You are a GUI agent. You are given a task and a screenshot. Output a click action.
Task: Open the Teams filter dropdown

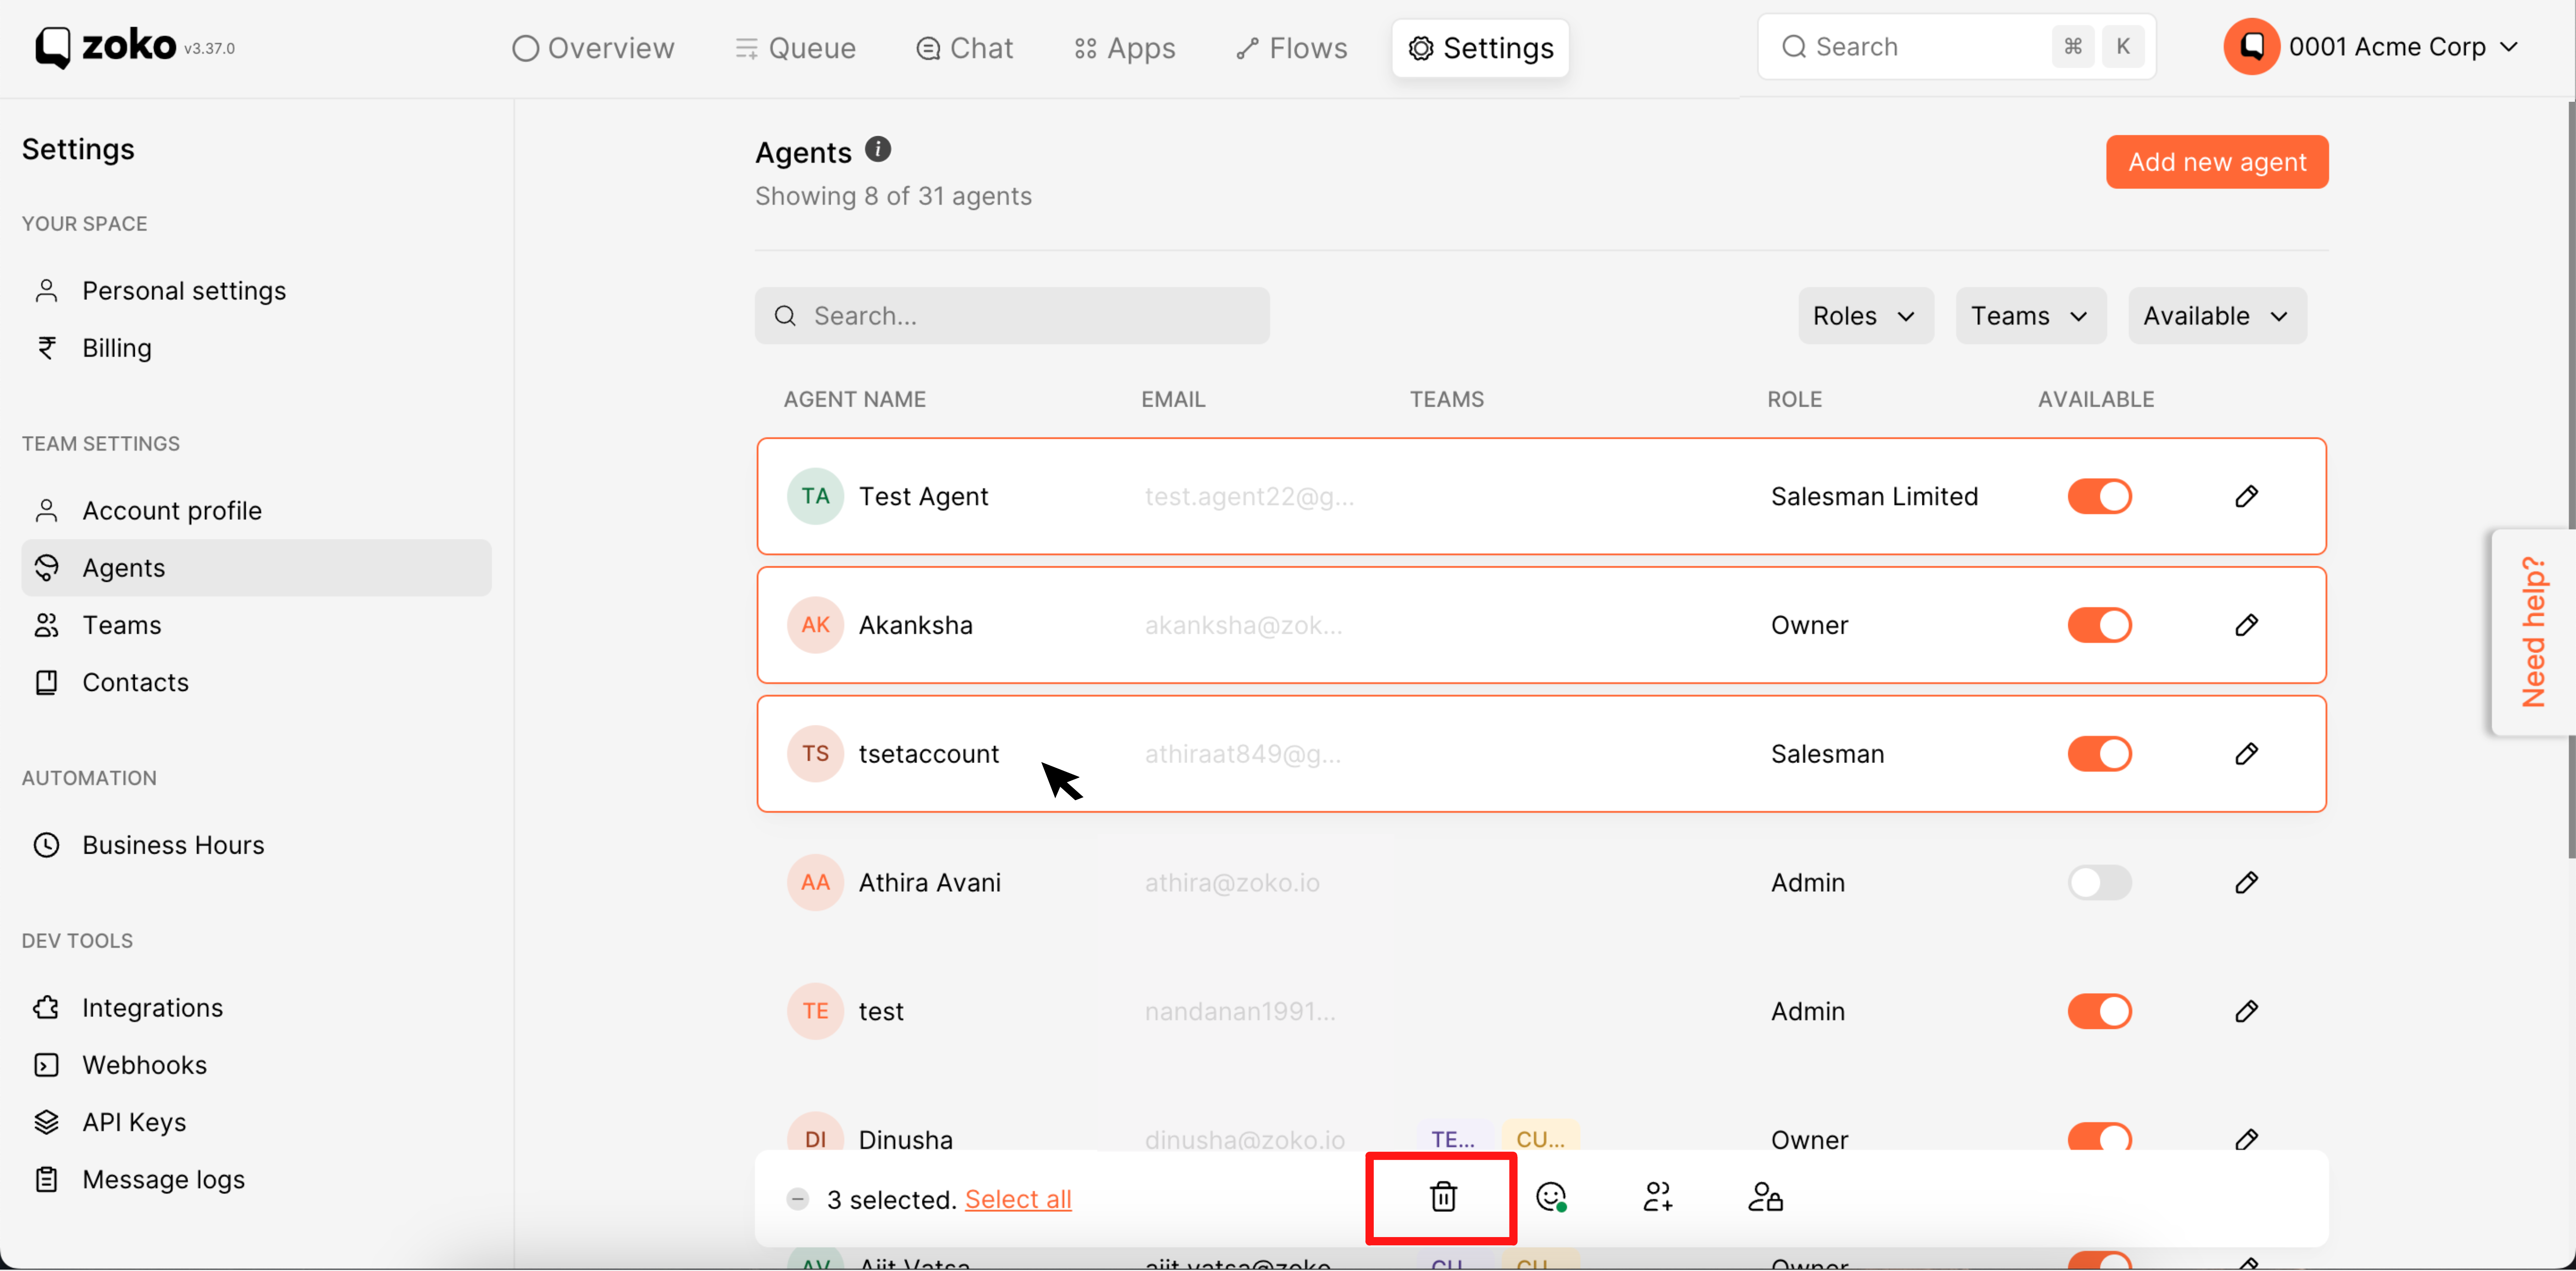[2030, 316]
